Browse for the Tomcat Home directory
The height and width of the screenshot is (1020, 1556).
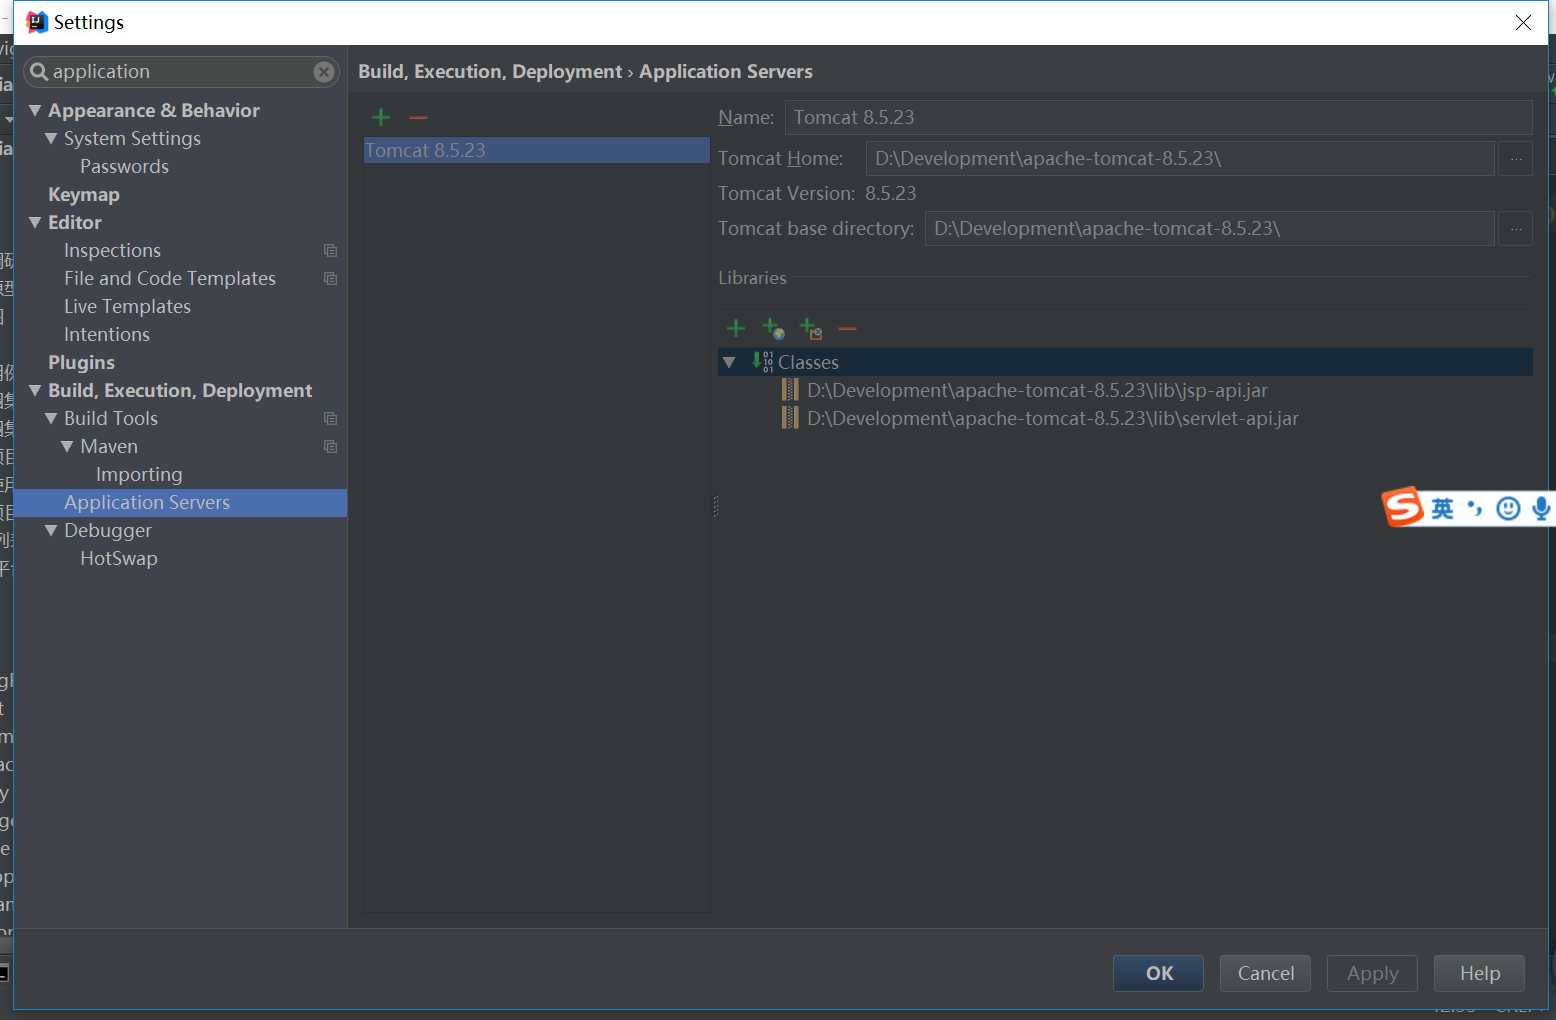[1516, 159]
